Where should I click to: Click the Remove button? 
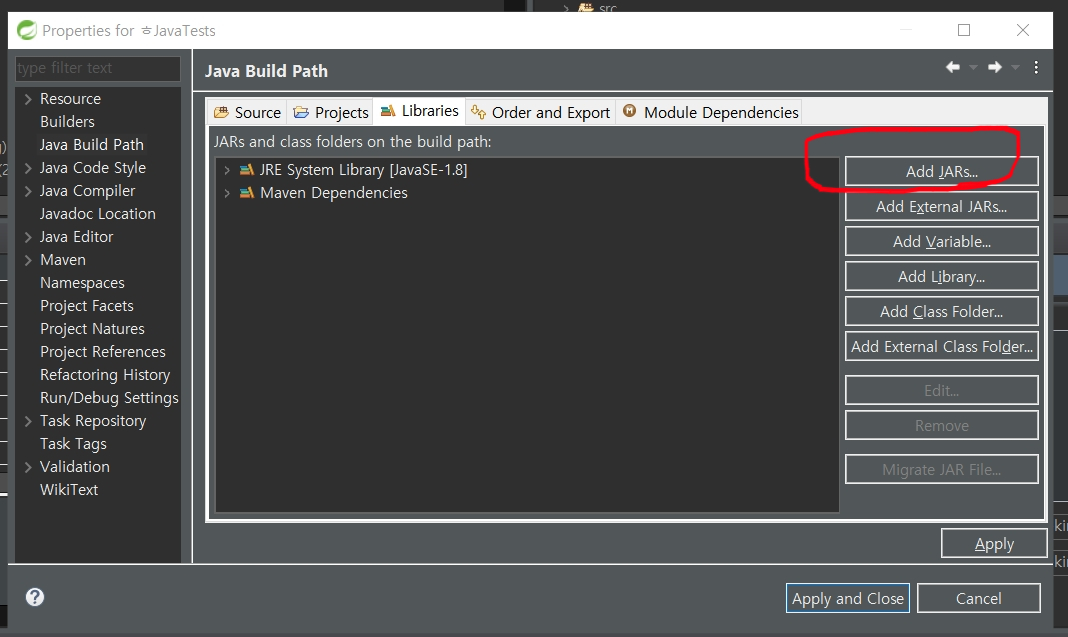pos(941,425)
